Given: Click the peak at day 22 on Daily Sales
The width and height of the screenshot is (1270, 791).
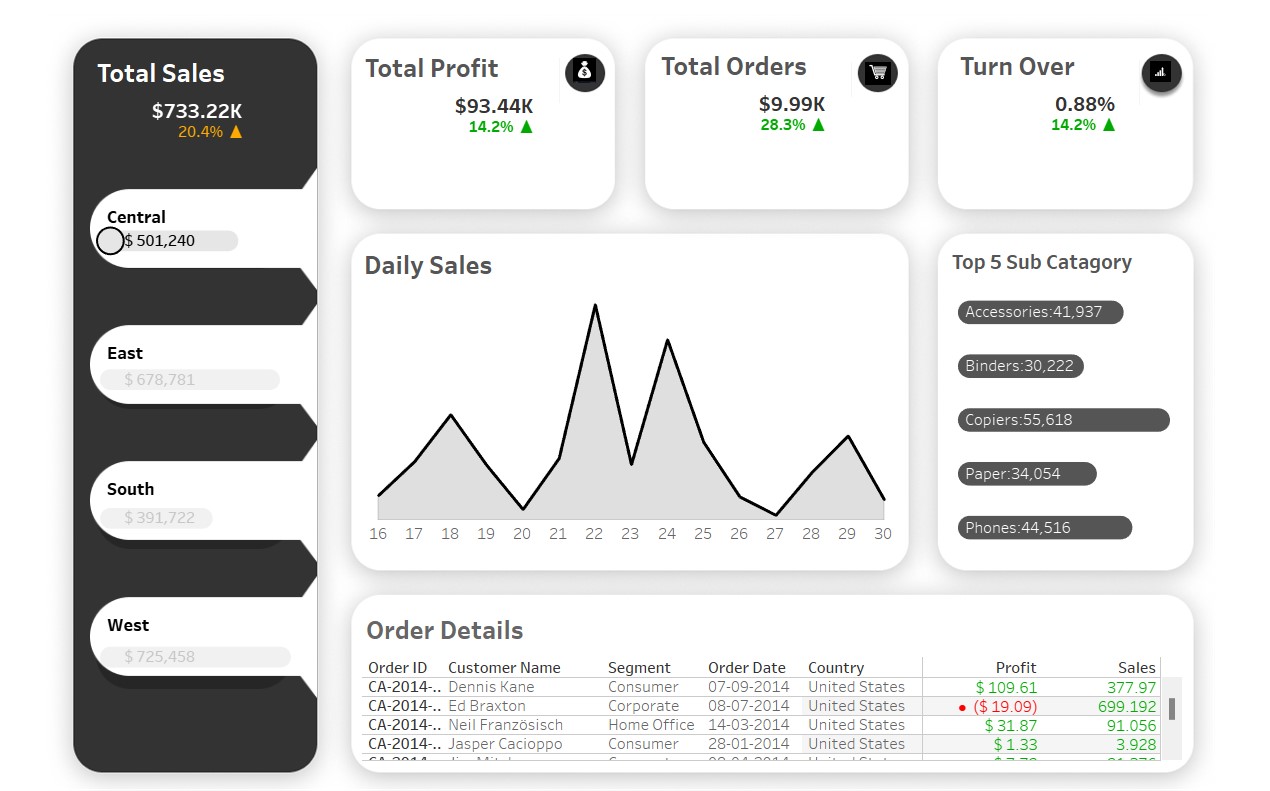Looking at the screenshot, I should (x=595, y=307).
